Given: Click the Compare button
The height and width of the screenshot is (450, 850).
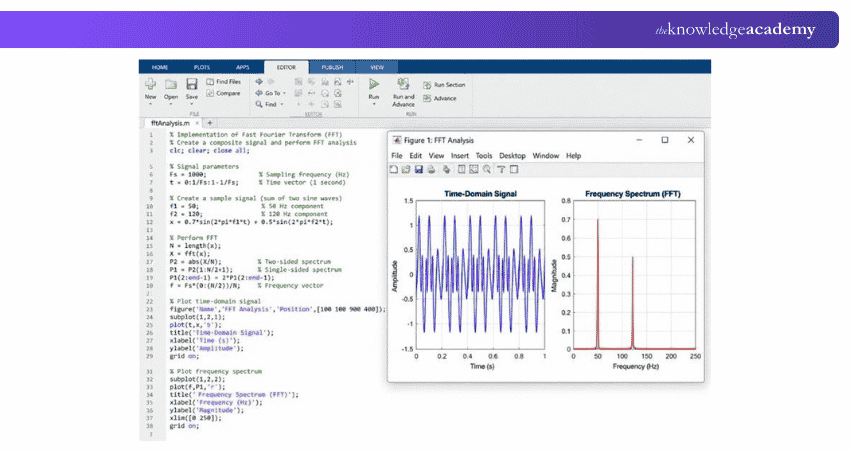Looking at the screenshot, I should click(223, 93).
